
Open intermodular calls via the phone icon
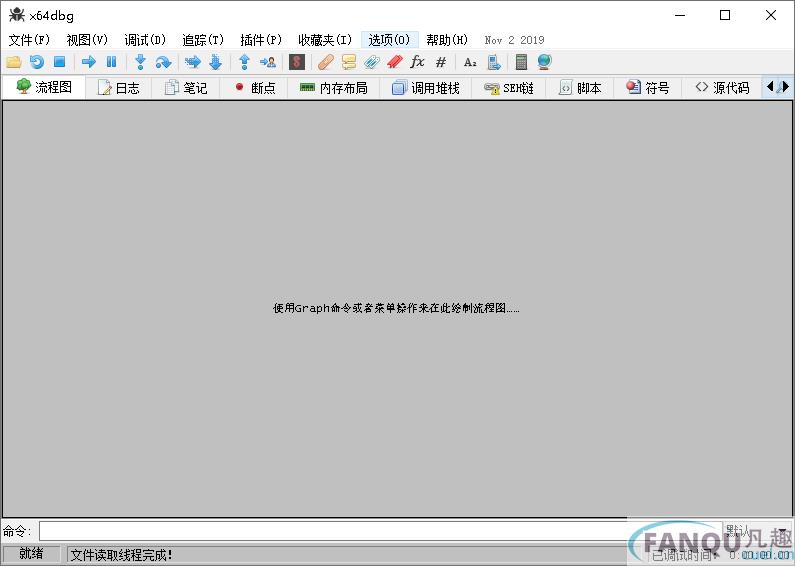[x=493, y=62]
